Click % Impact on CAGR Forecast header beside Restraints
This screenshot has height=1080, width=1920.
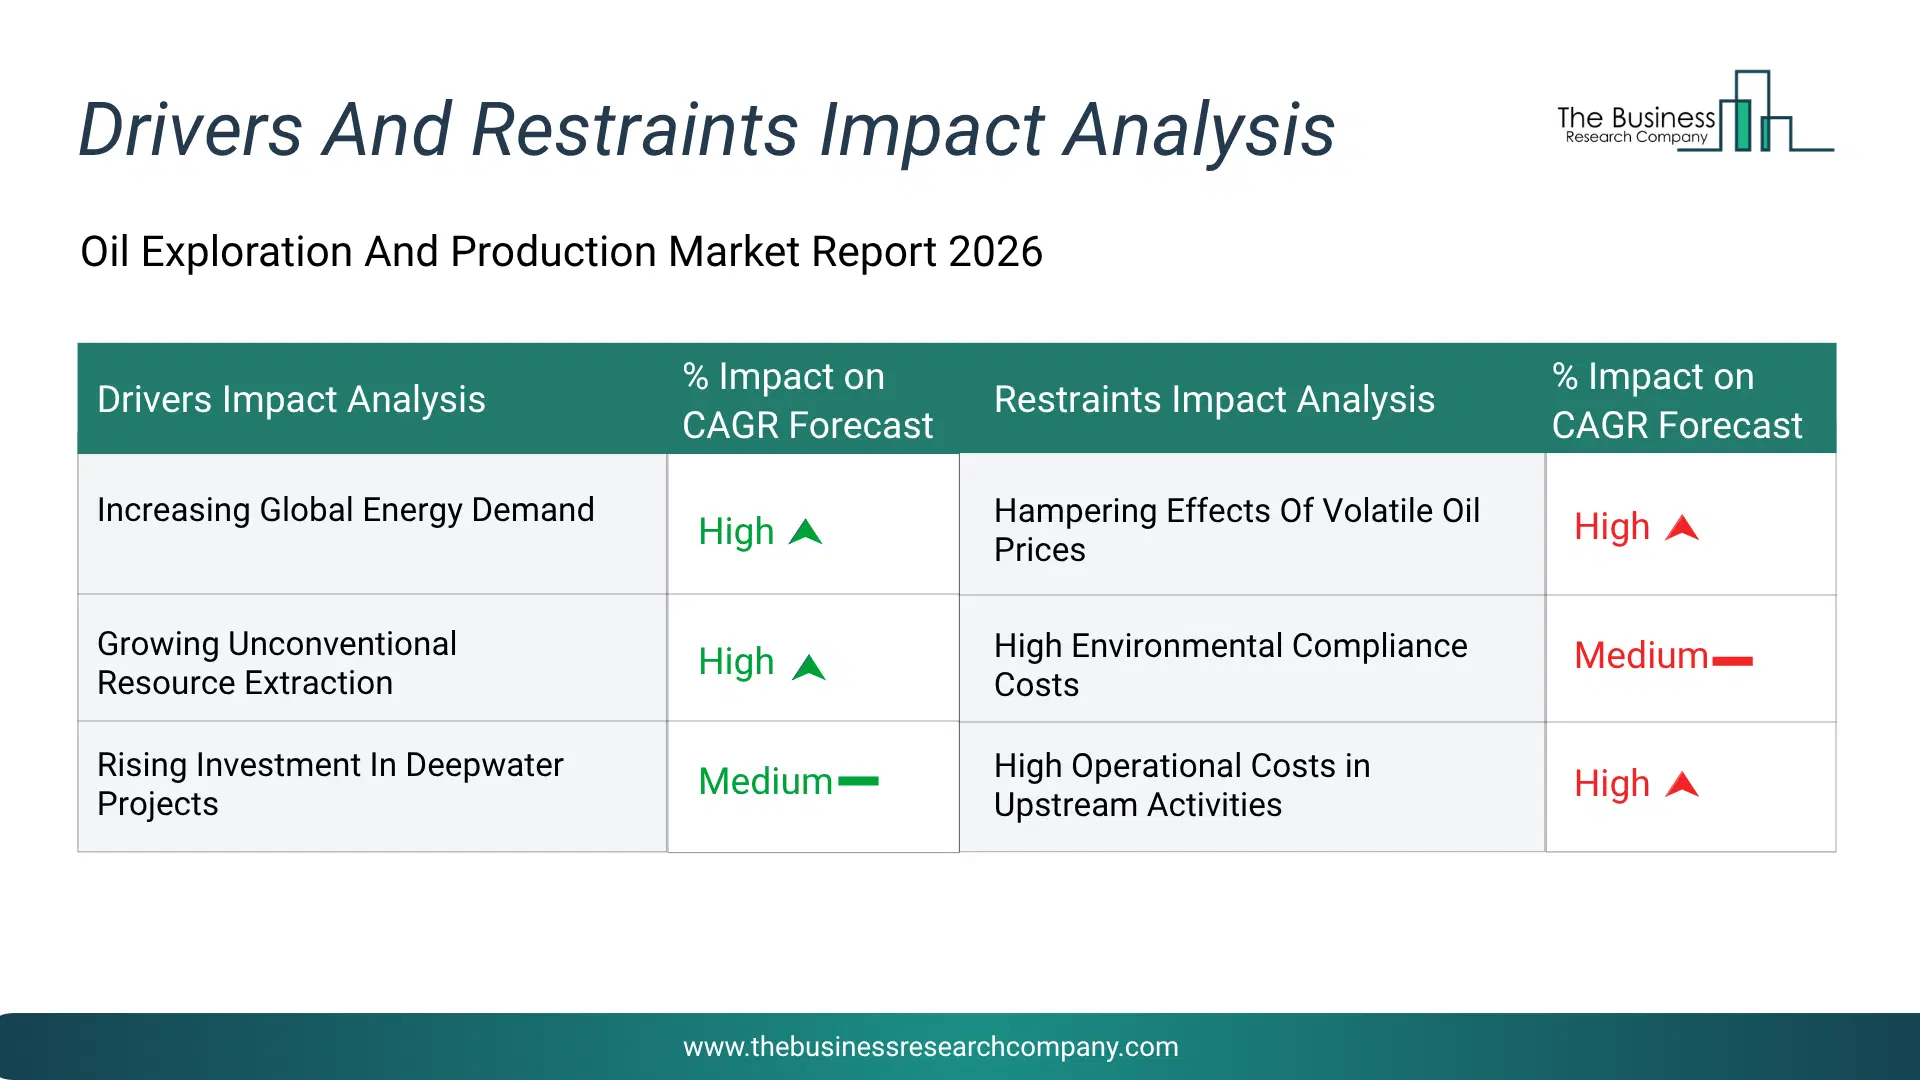click(x=1677, y=400)
